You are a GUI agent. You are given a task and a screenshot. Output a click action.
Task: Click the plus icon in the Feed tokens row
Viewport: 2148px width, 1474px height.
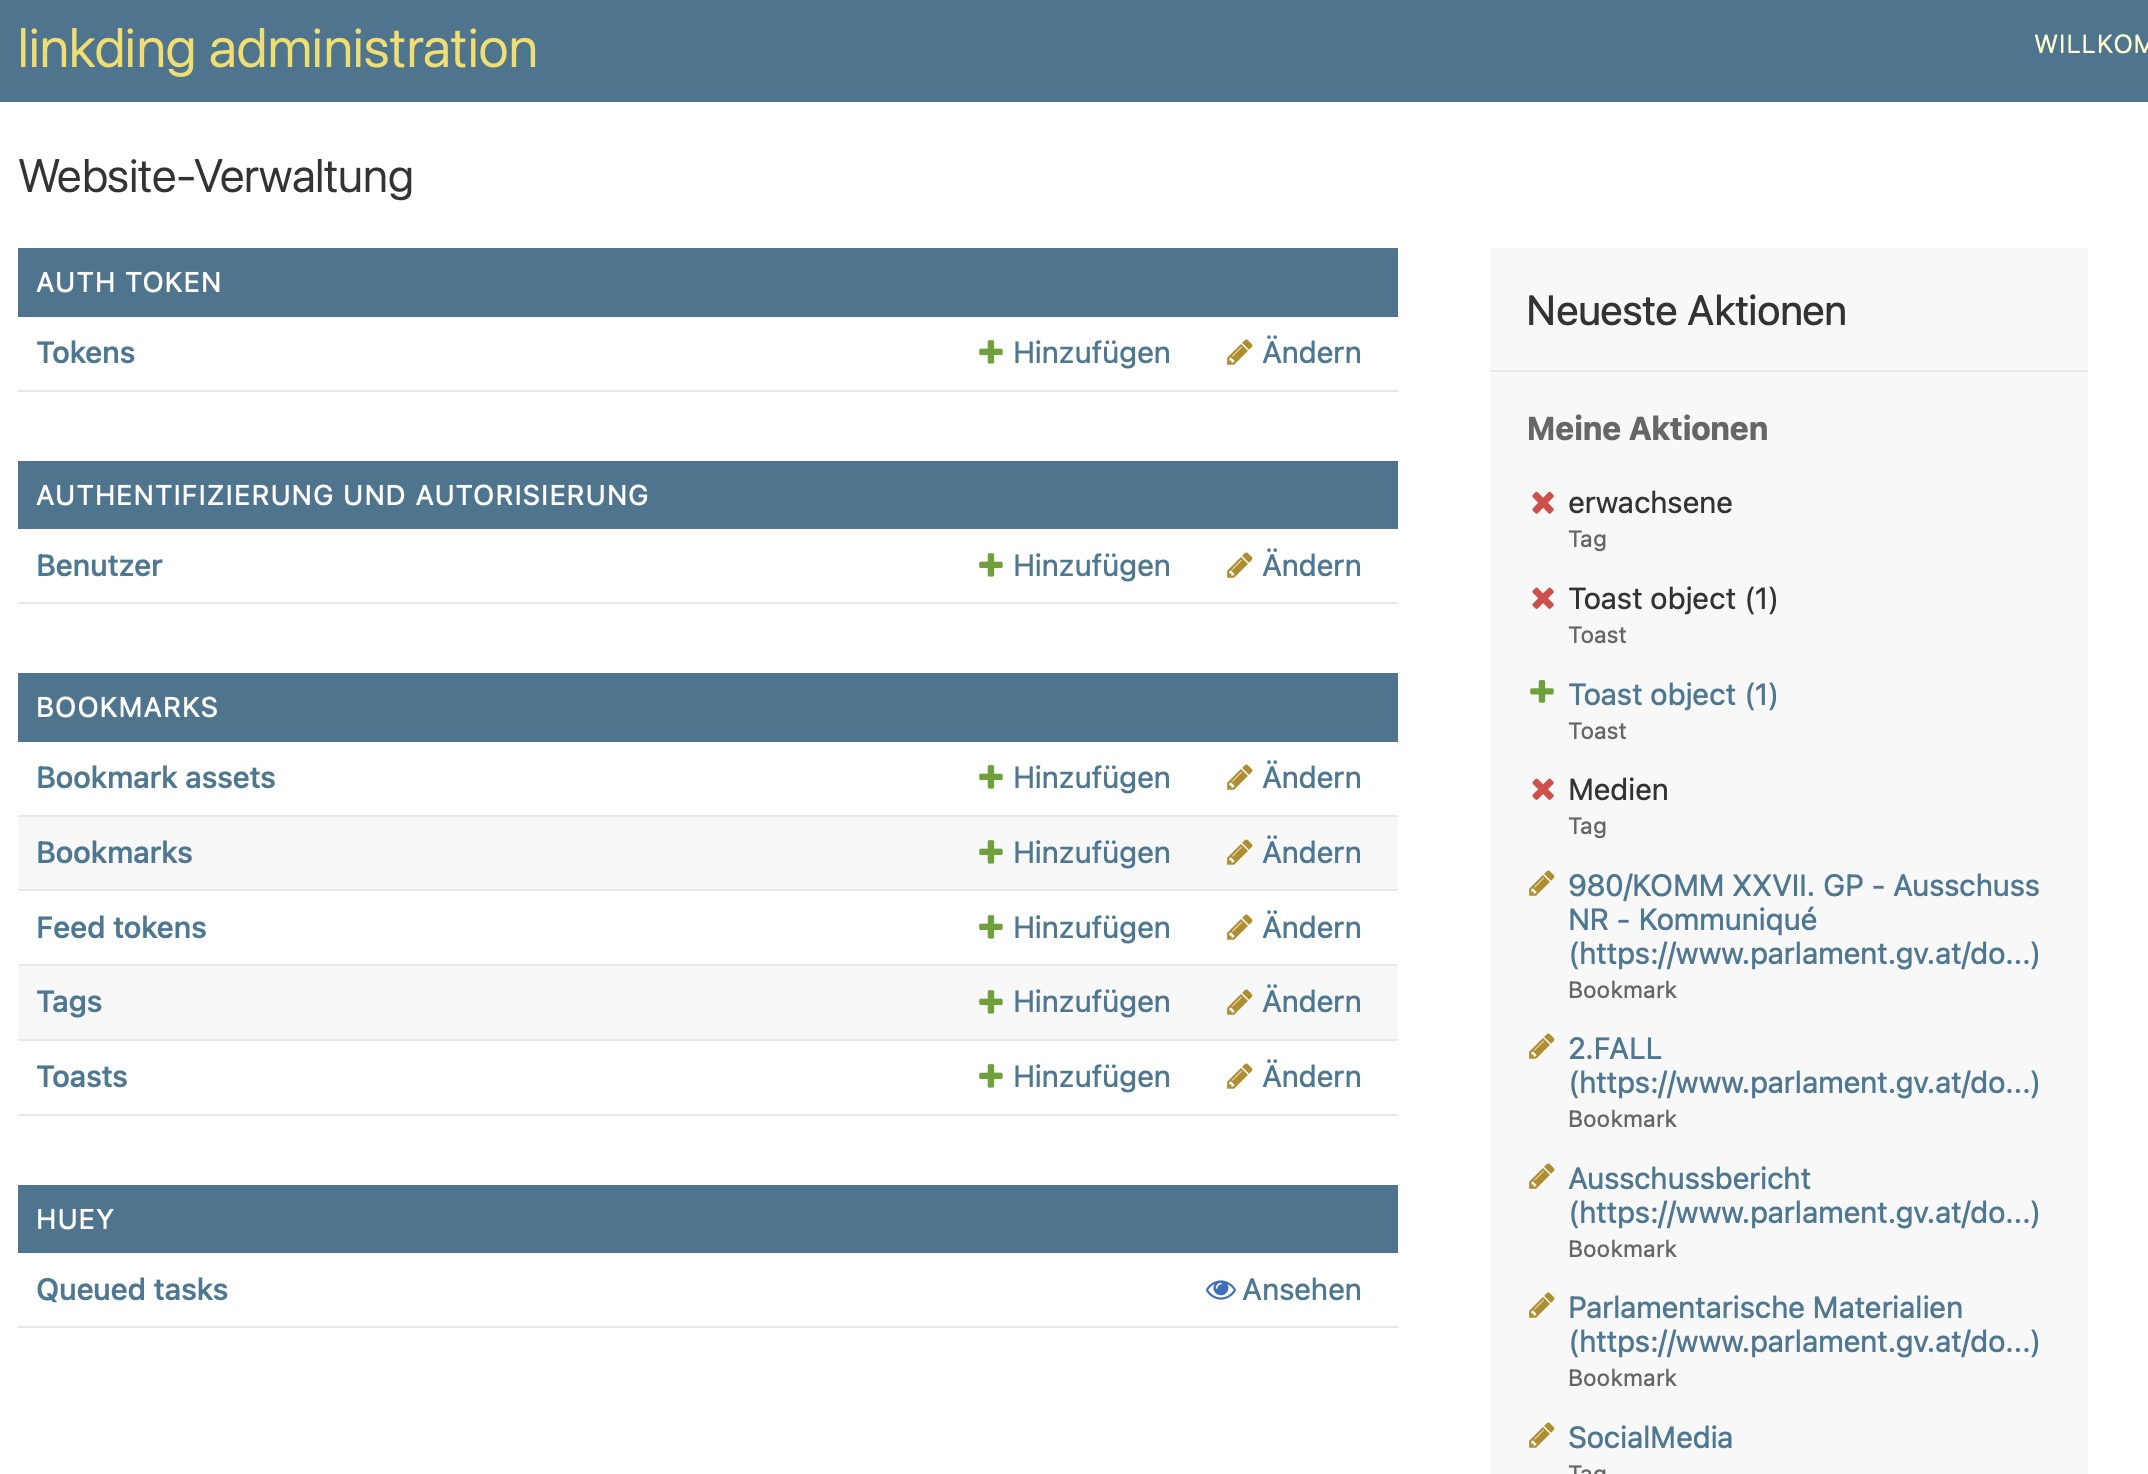pyautogui.click(x=990, y=927)
